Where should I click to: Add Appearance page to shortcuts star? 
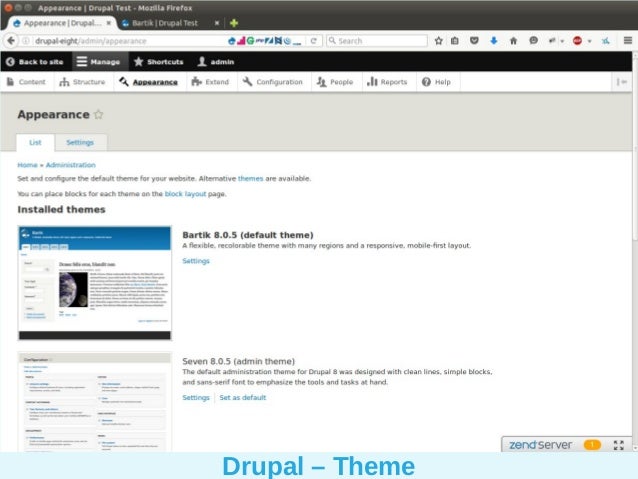point(98,115)
